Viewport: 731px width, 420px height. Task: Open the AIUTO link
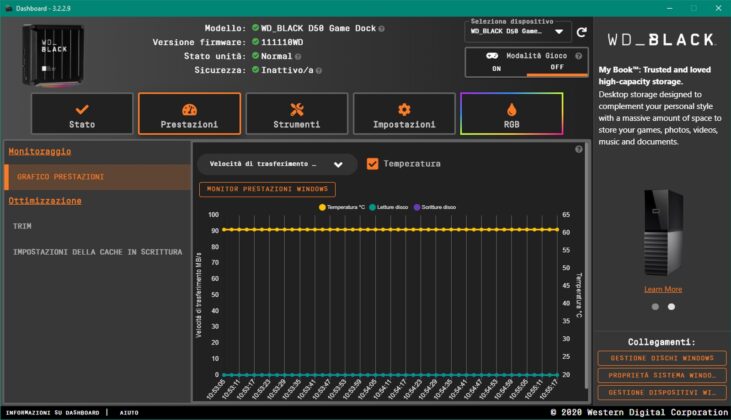click(129, 413)
